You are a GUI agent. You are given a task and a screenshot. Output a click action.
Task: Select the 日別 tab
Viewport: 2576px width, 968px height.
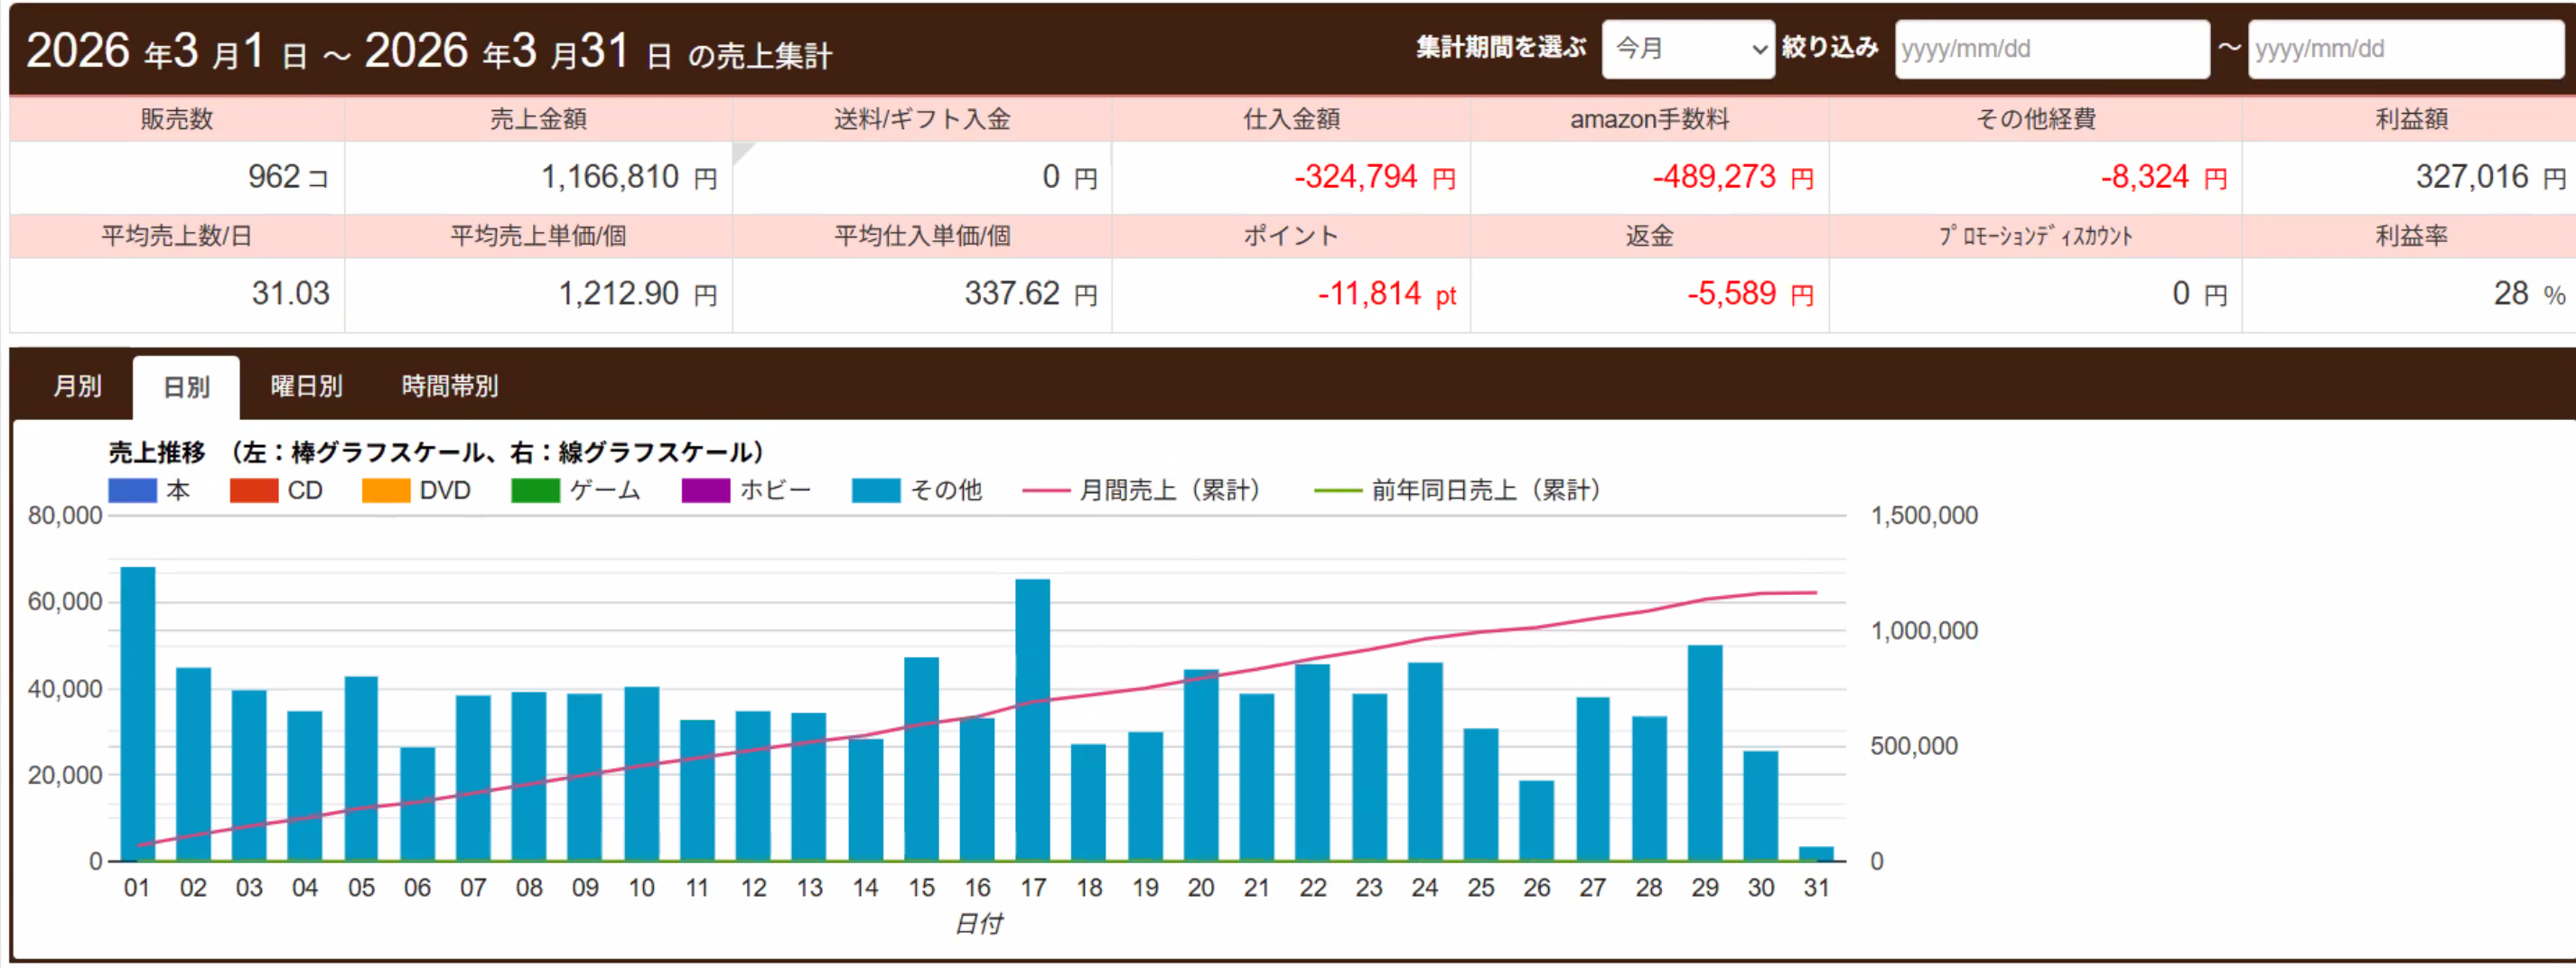[186, 387]
